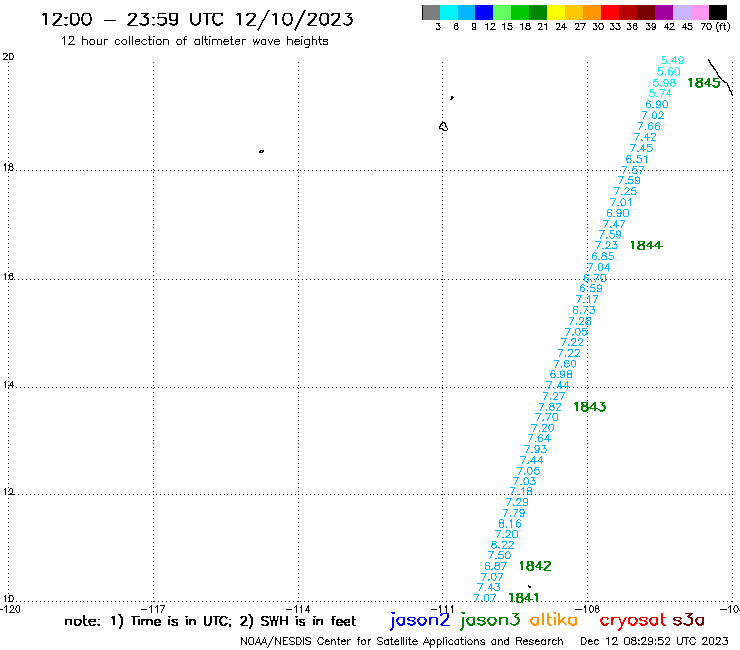Viewport: 740px width, 650px height.
Task: Click the 7.42 wave height value
Action: point(645,137)
